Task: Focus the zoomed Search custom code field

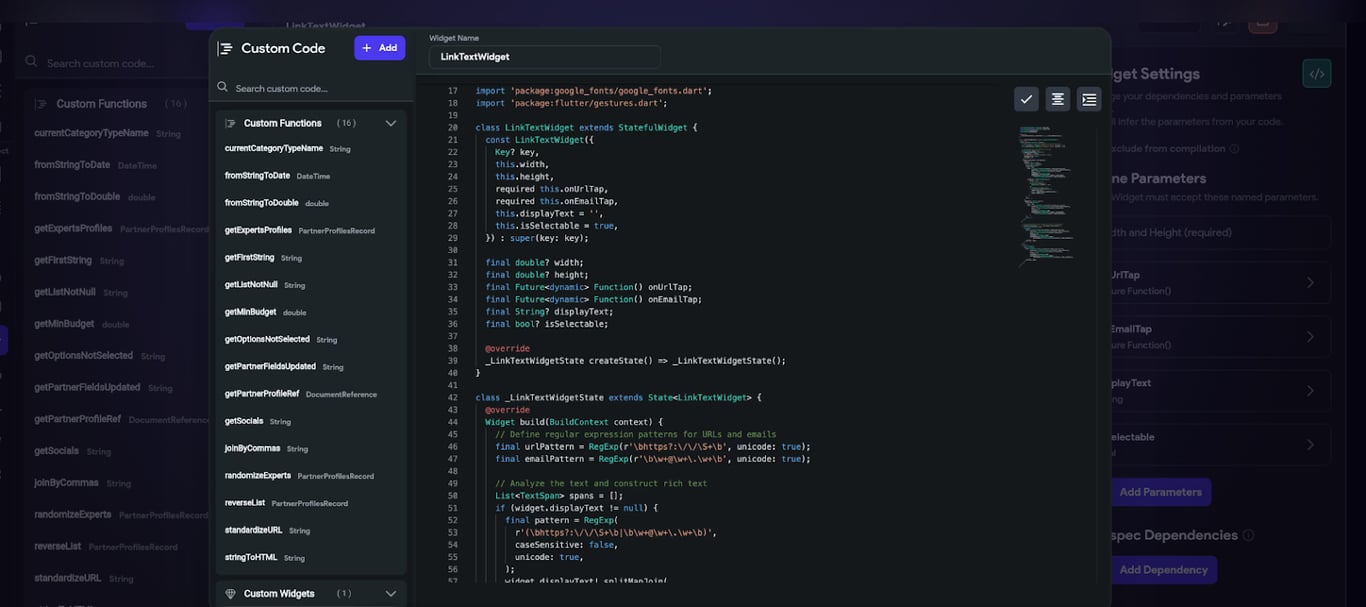Action: pyautogui.click(x=311, y=88)
